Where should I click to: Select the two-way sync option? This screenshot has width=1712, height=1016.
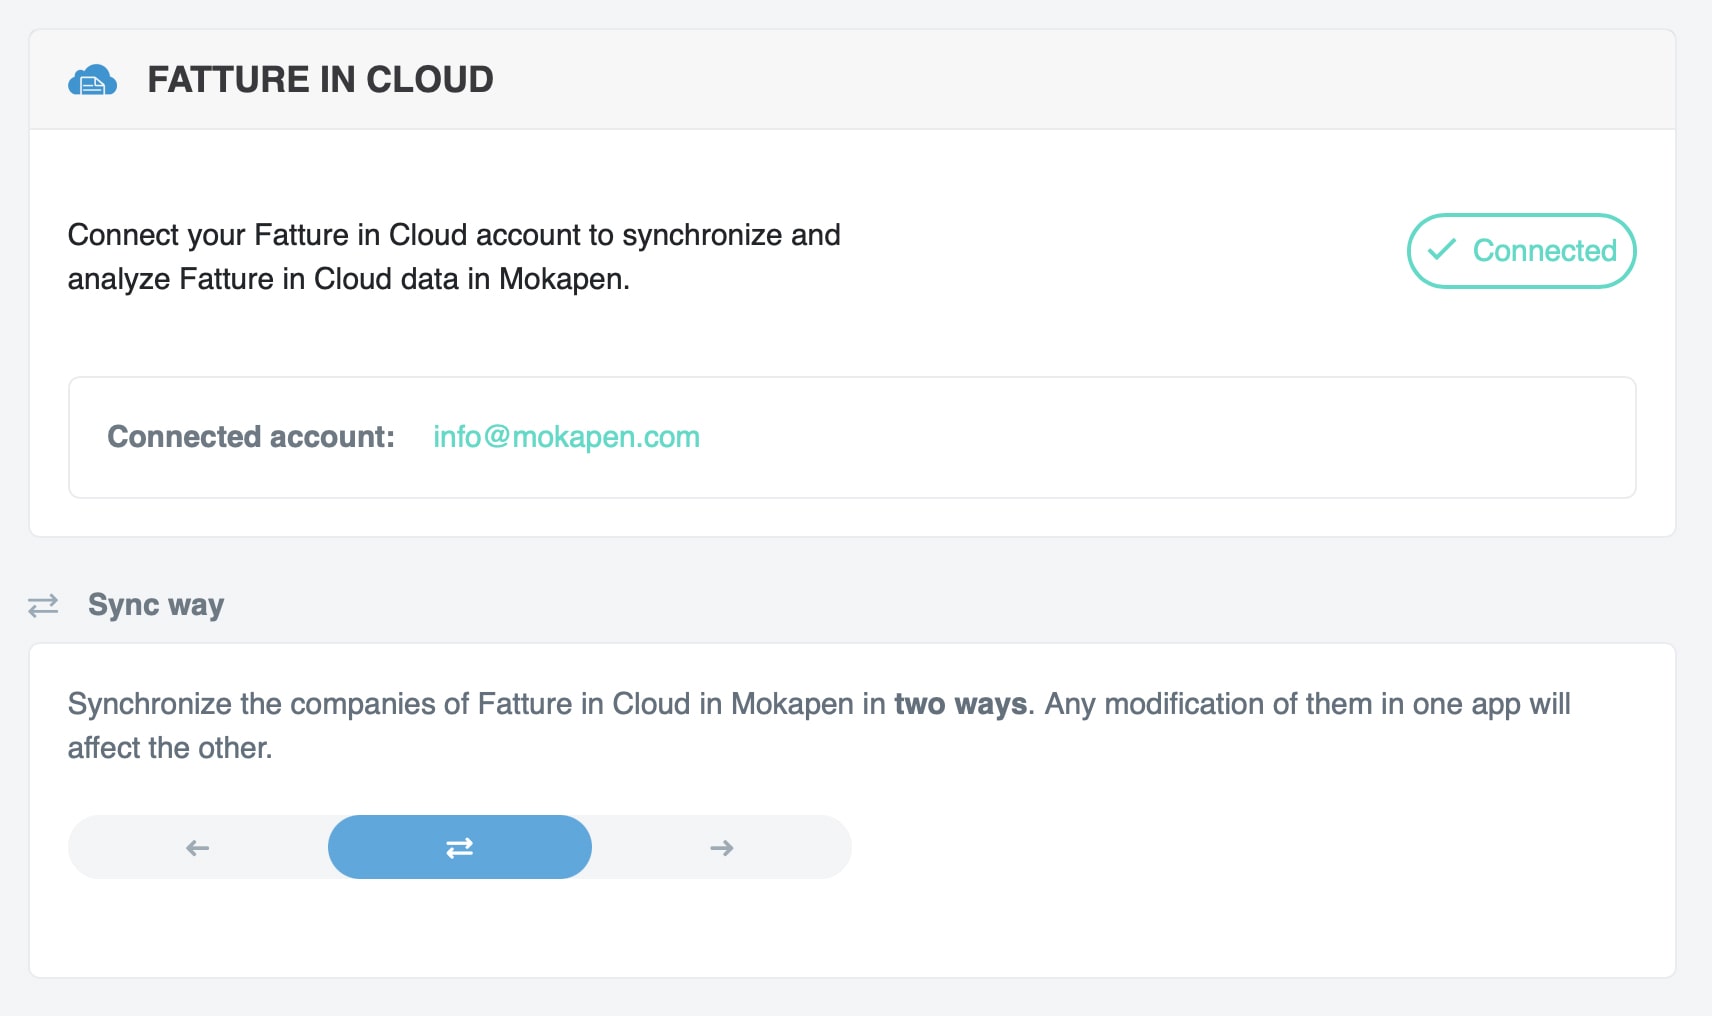[460, 848]
